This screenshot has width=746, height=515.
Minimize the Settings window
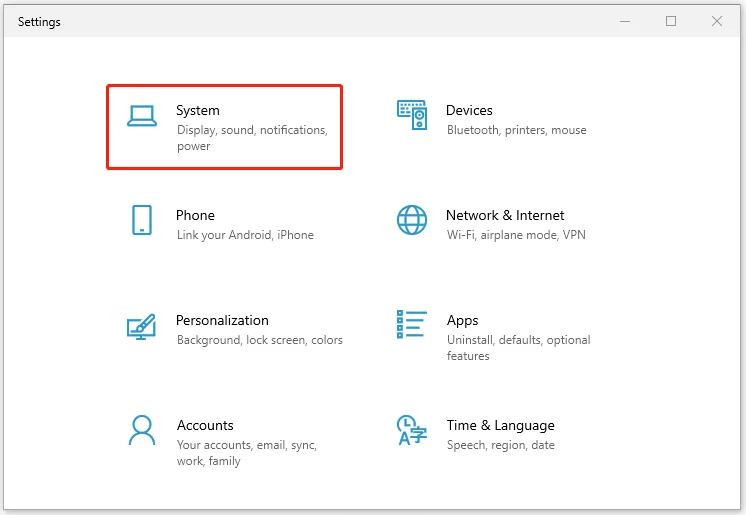pyautogui.click(x=625, y=21)
